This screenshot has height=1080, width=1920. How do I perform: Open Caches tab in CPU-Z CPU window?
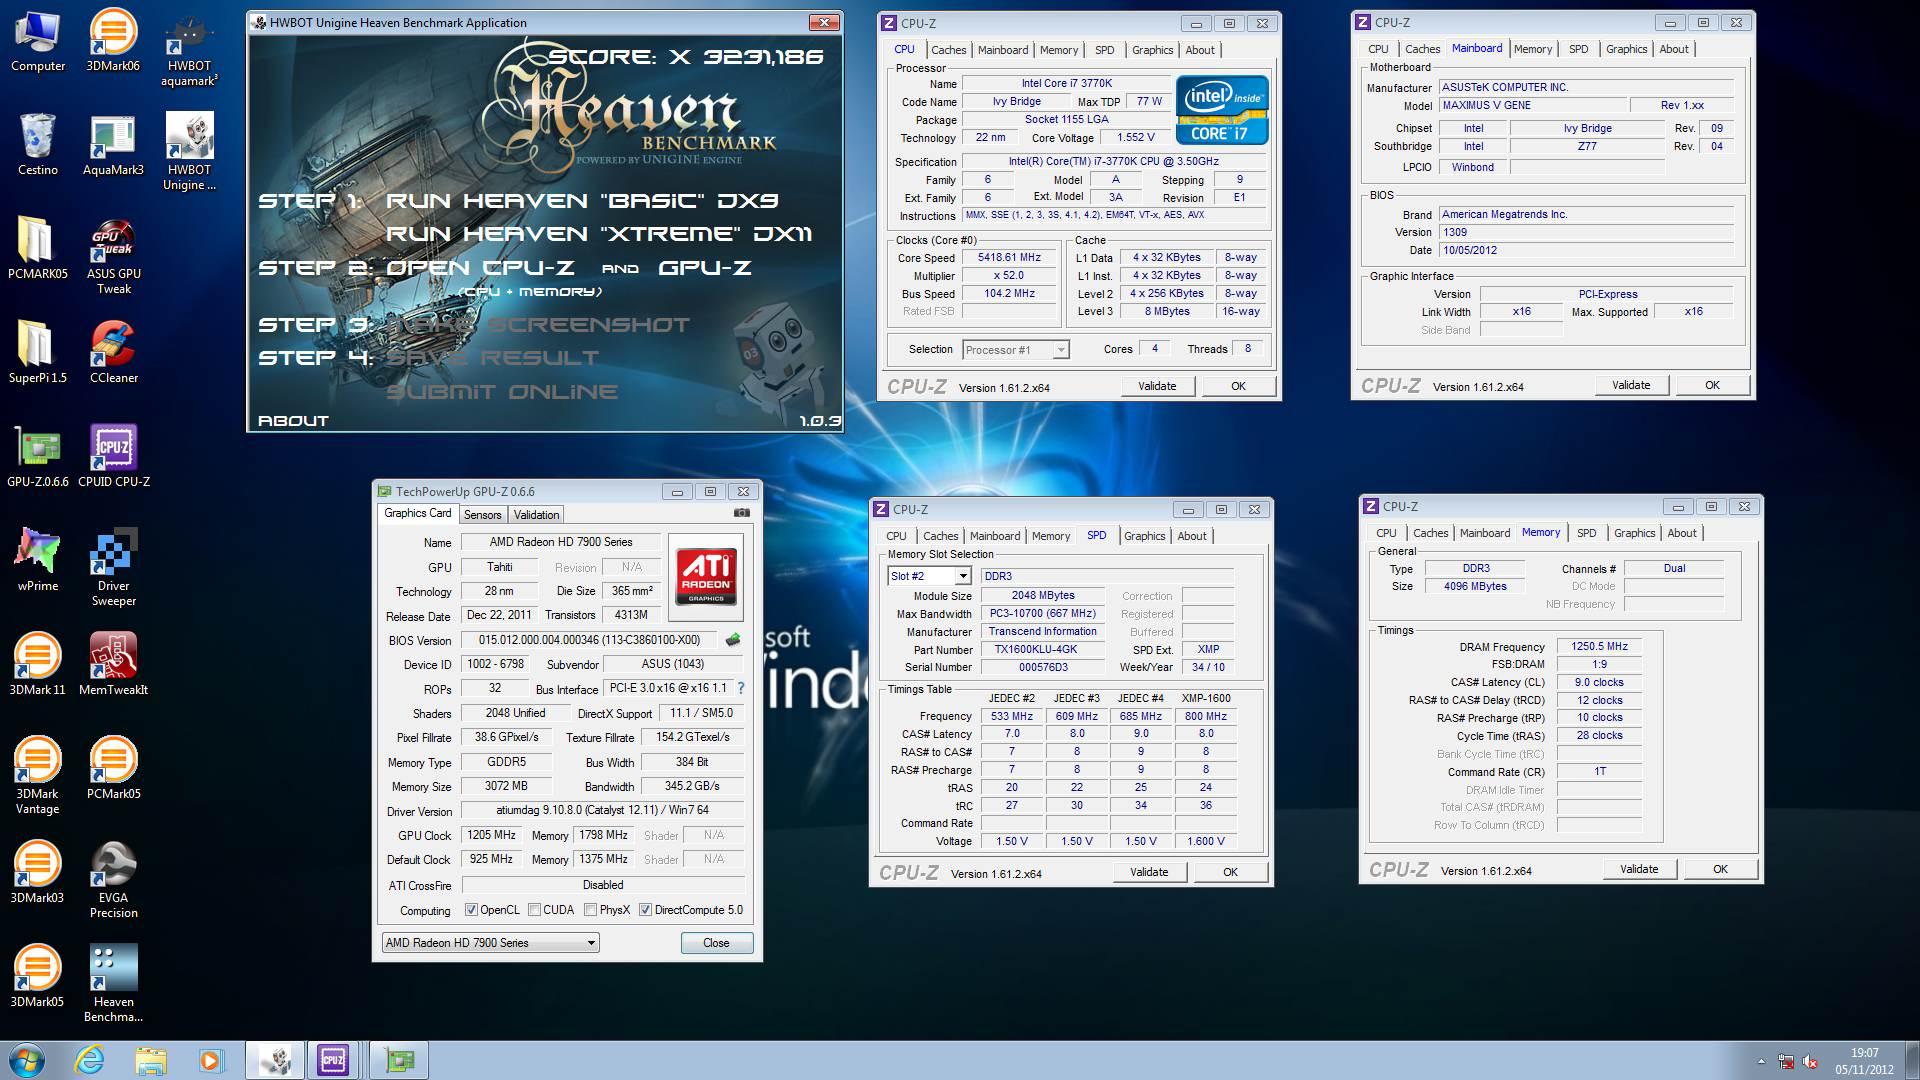948,50
